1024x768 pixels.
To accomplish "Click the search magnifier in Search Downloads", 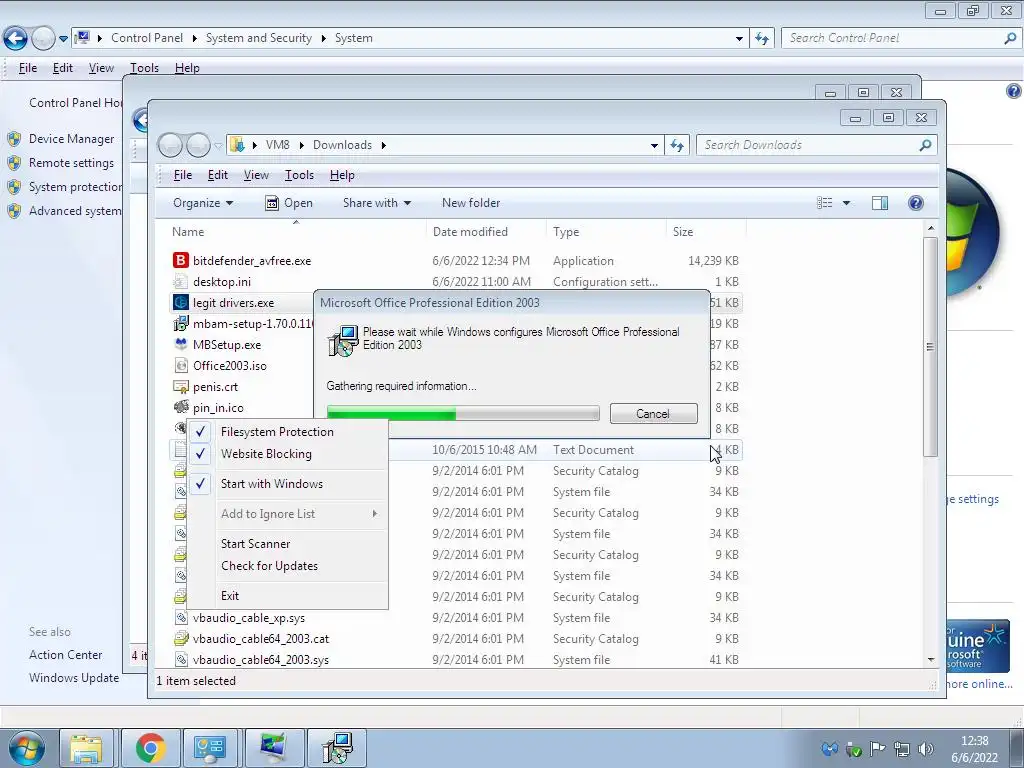I will pyautogui.click(x=925, y=145).
